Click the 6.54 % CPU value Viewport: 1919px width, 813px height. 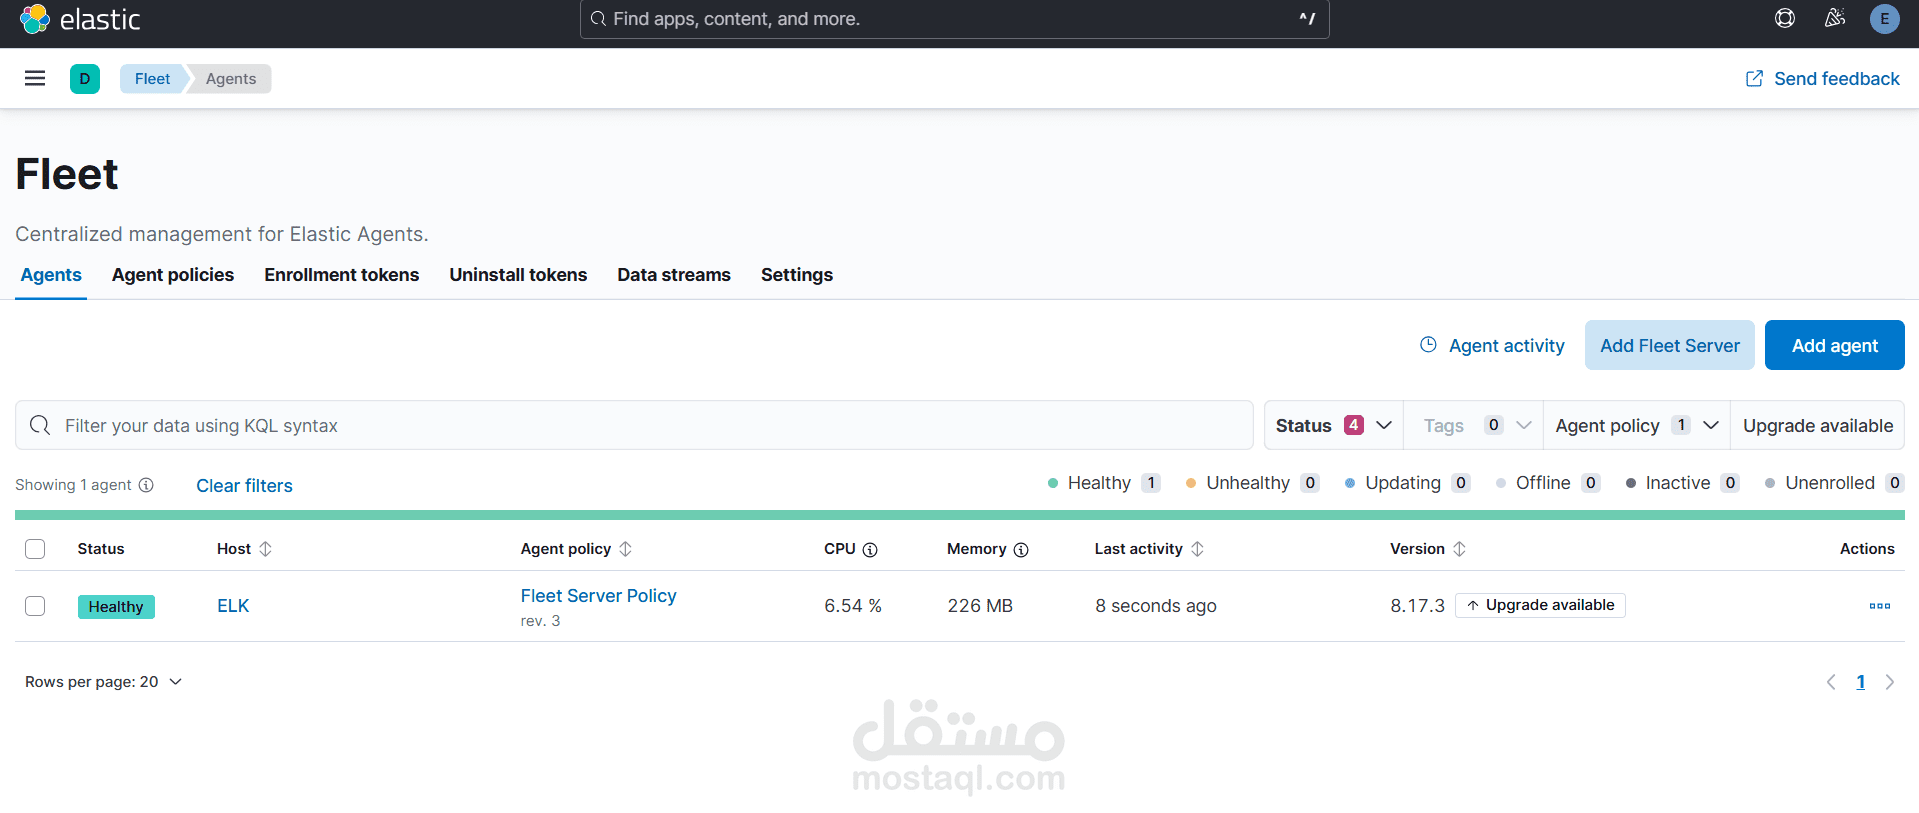[853, 606]
